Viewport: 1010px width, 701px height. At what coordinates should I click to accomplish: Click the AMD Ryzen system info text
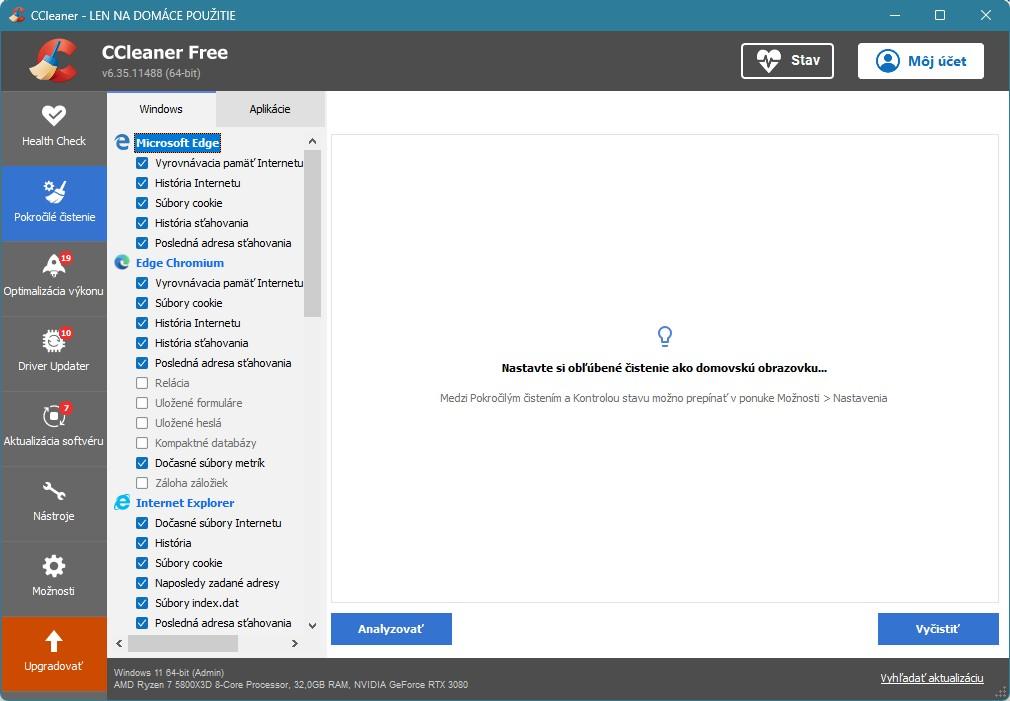(x=291, y=684)
